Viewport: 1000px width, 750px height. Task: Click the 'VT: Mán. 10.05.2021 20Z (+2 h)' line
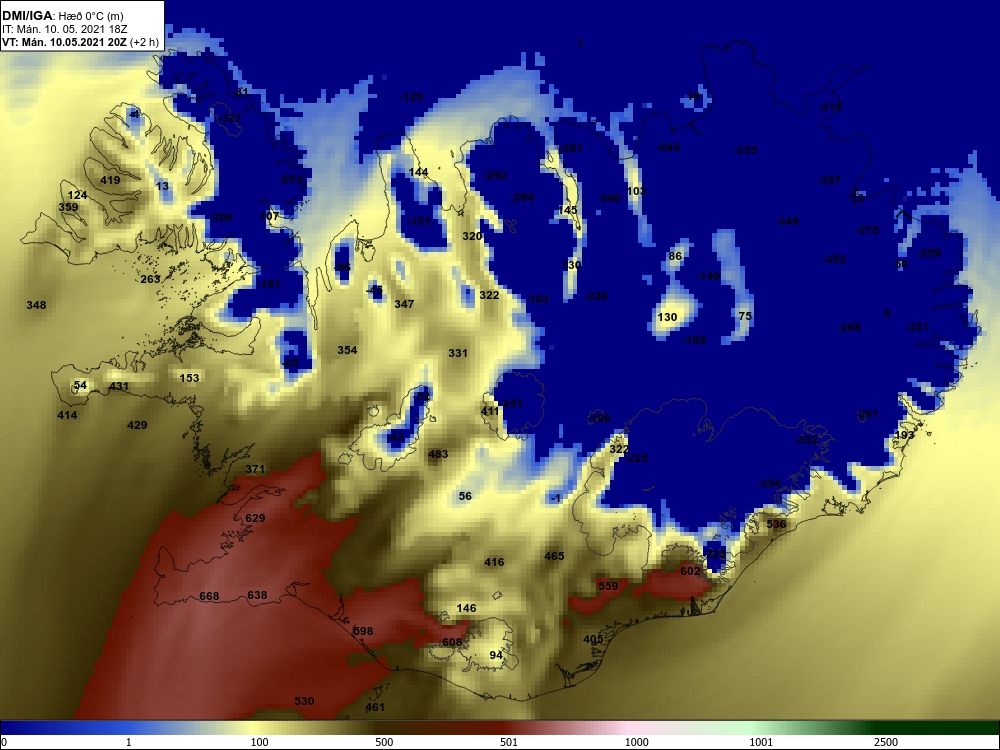tap(80, 42)
